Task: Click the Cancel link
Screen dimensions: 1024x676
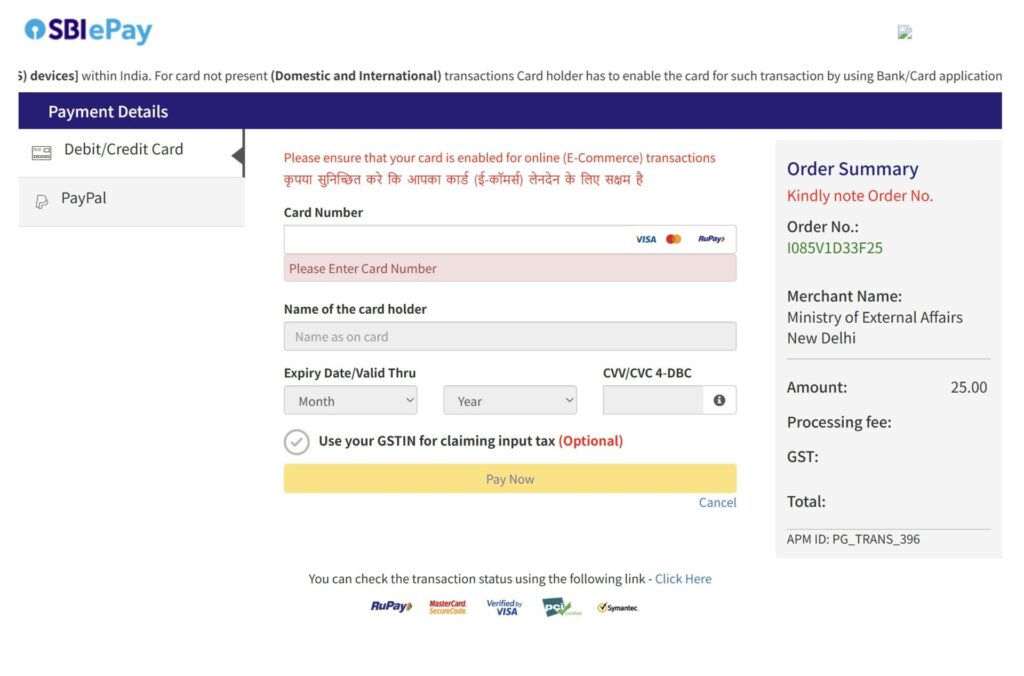Action: (x=717, y=503)
